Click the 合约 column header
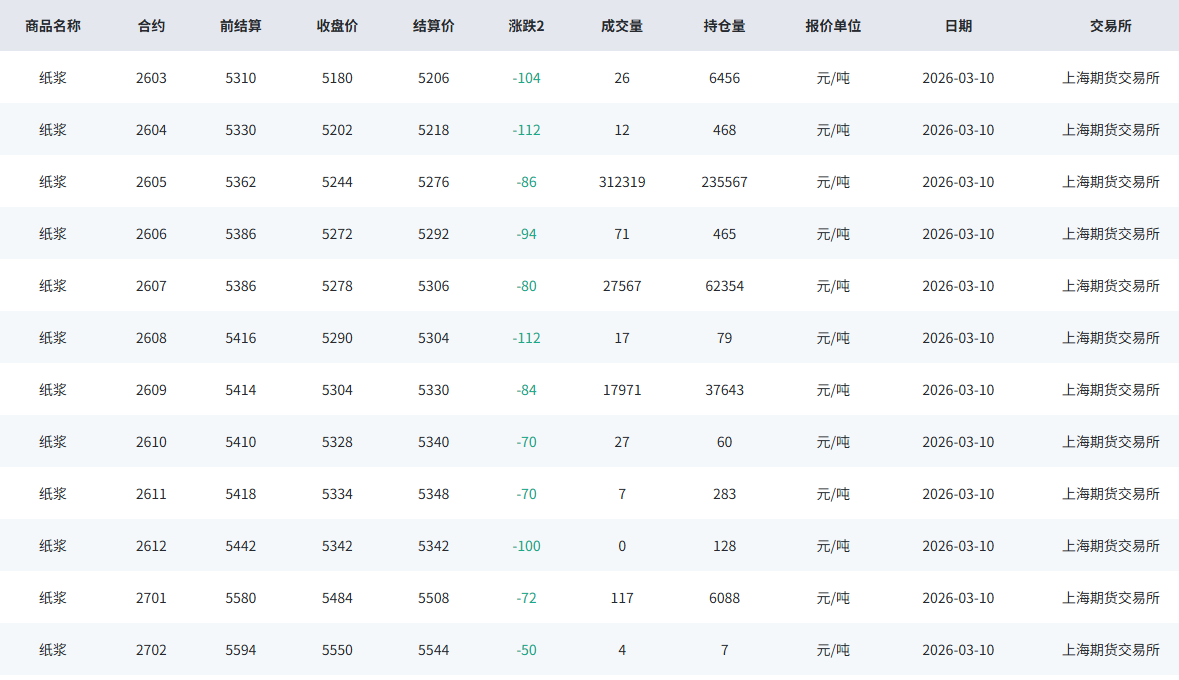1179x680 pixels. [151, 26]
